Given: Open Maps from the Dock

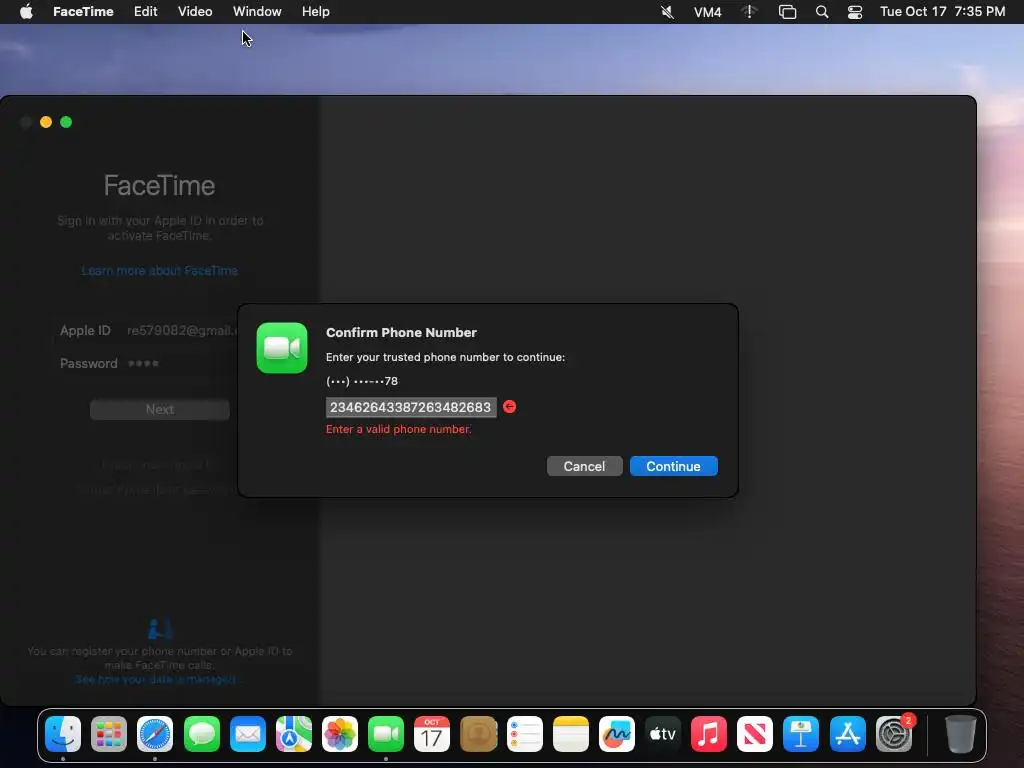Looking at the screenshot, I should coord(293,734).
